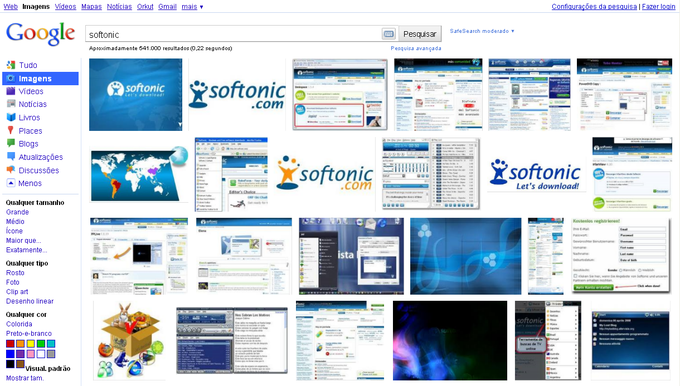Open Configurações da pesquisa link

(594, 7)
